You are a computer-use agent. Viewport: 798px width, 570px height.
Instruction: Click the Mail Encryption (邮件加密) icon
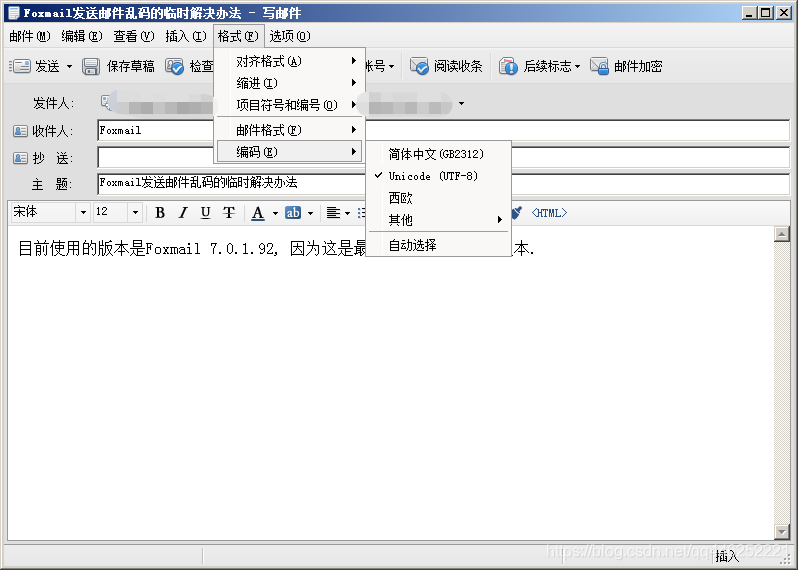tap(600, 66)
